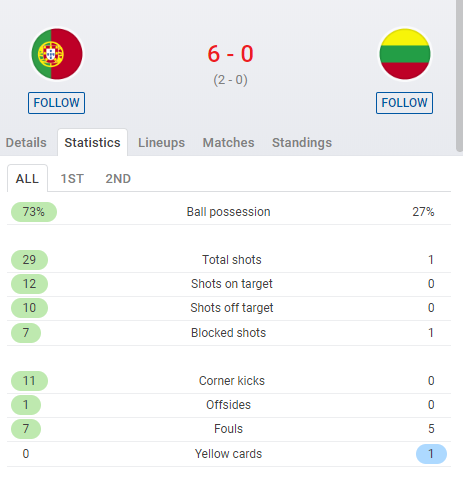Click the 73% possession badge
463x485 pixels.
pos(34,212)
